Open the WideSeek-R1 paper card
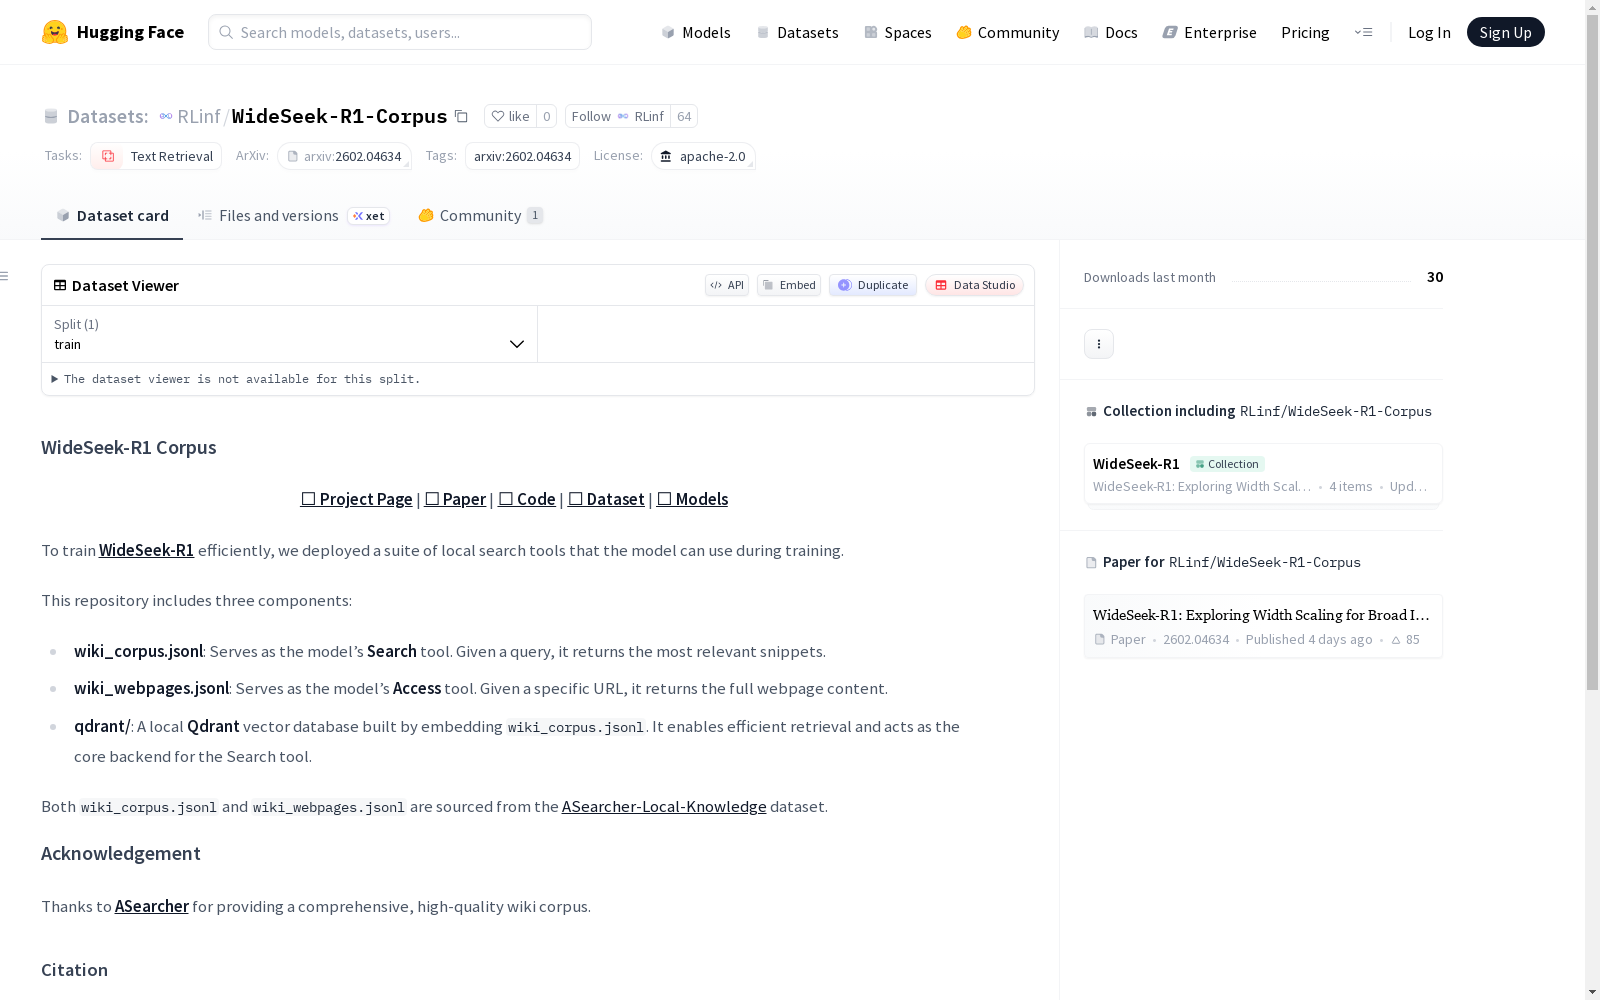1600x1000 pixels. pyautogui.click(x=1263, y=626)
